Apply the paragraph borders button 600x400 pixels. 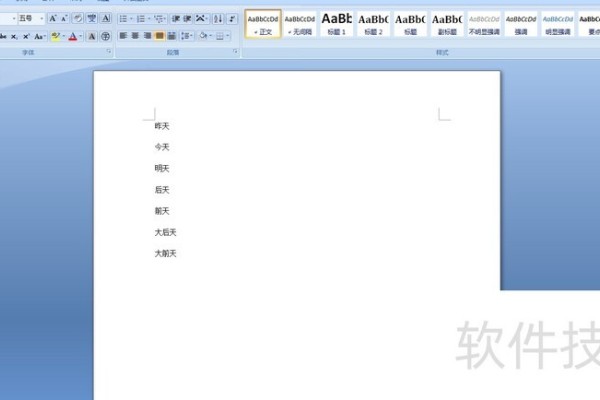pos(220,36)
